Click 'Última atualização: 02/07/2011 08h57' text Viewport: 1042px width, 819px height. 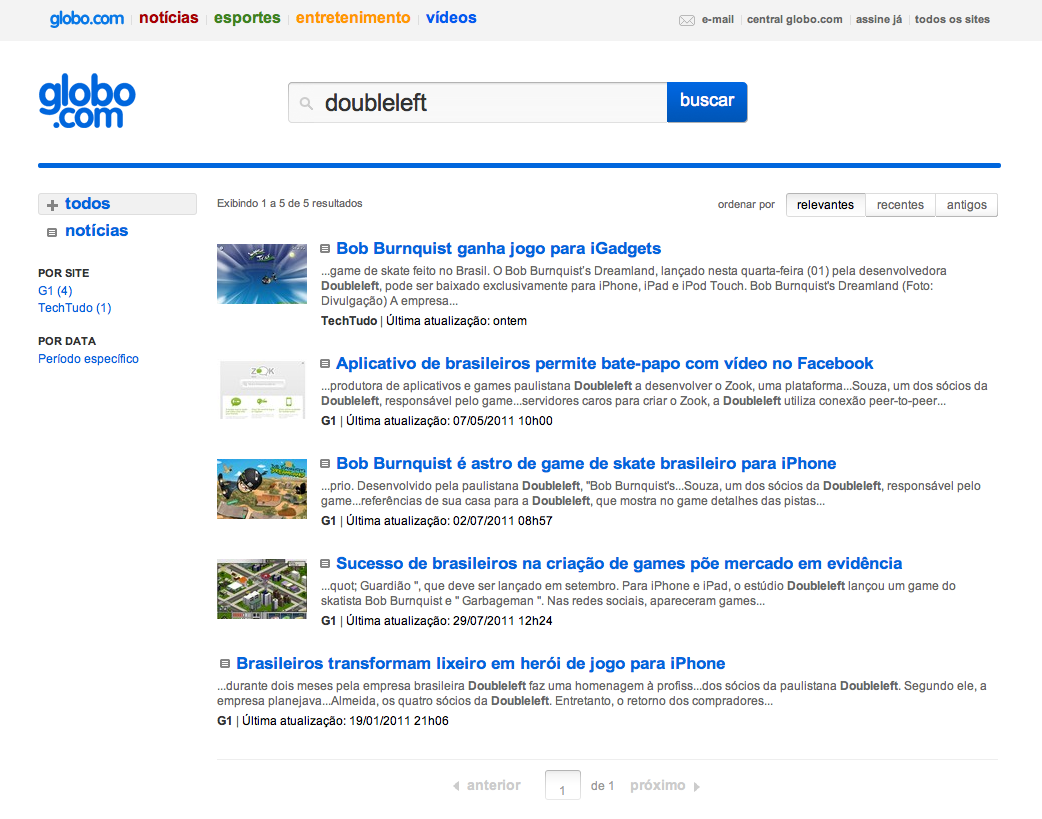coord(449,521)
